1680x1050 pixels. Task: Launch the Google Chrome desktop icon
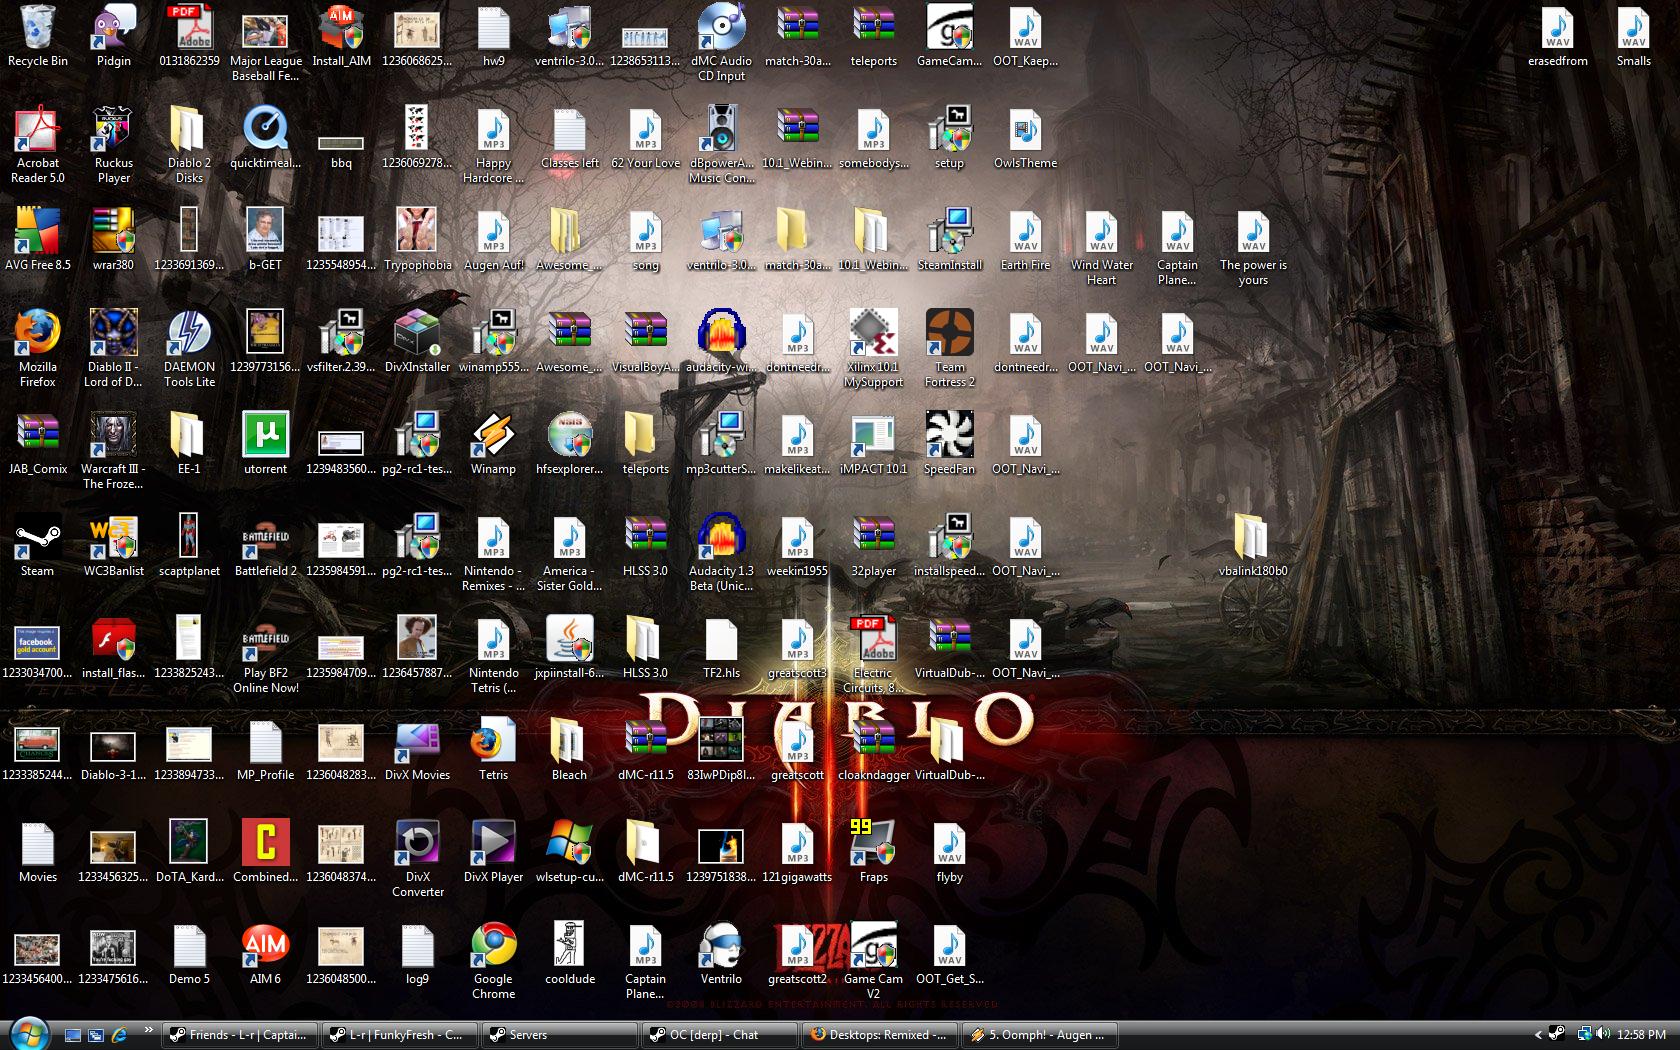point(493,946)
